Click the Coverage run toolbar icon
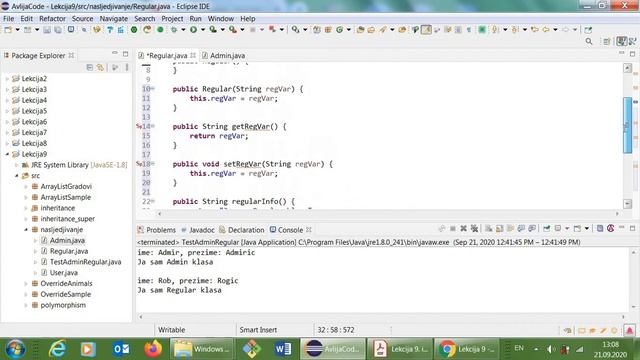 (213, 30)
